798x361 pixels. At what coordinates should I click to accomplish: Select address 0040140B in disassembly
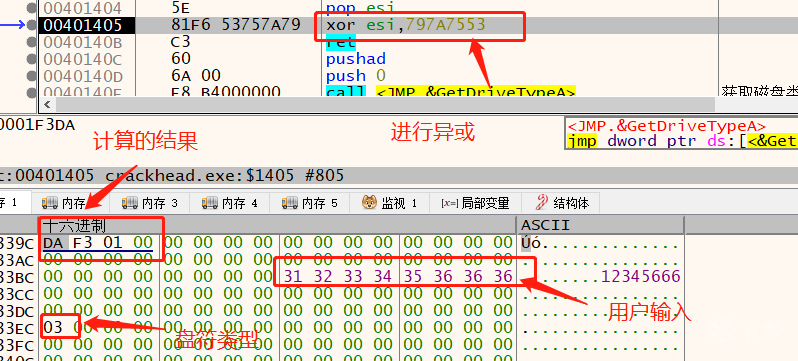coord(82,42)
